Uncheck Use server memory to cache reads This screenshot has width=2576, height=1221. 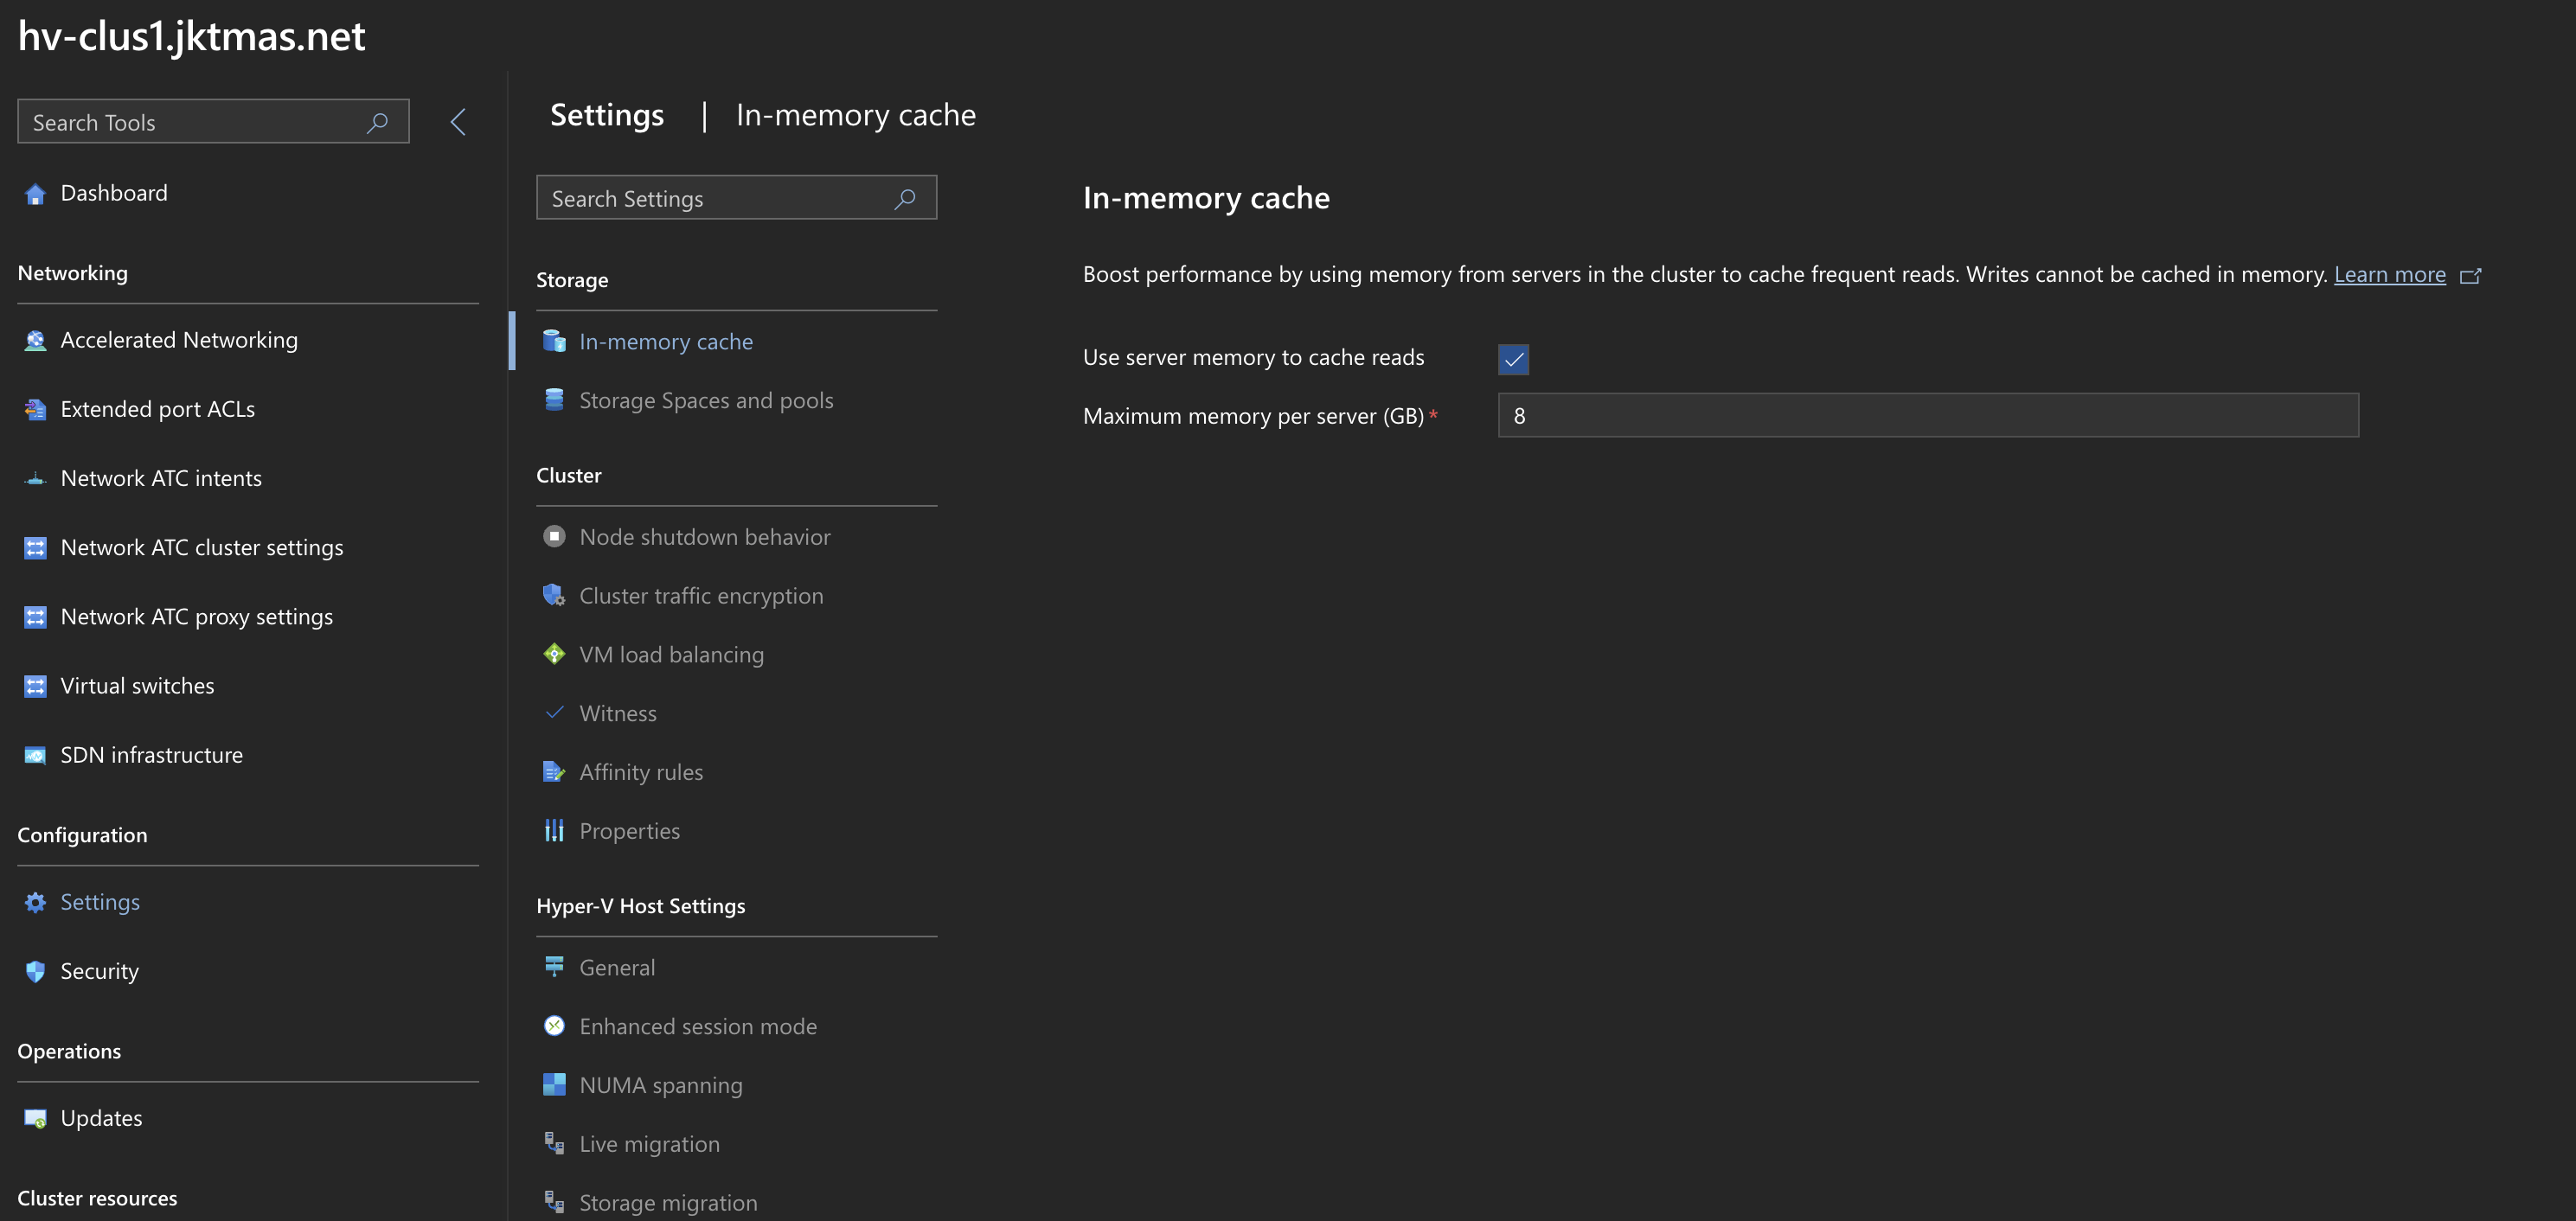click(1513, 359)
